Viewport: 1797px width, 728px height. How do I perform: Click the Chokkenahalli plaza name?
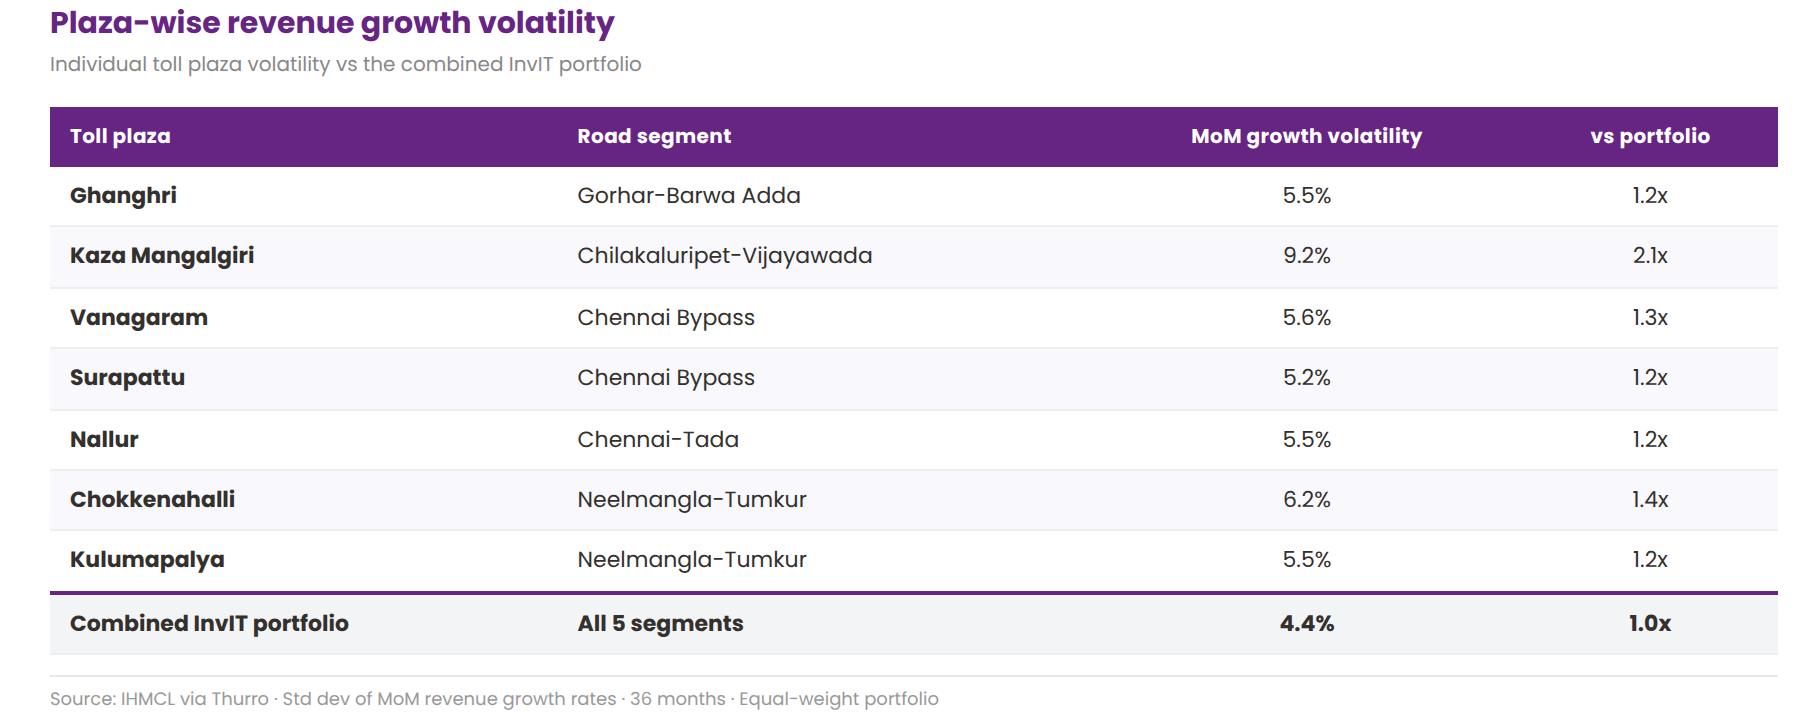(x=152, y=500)
